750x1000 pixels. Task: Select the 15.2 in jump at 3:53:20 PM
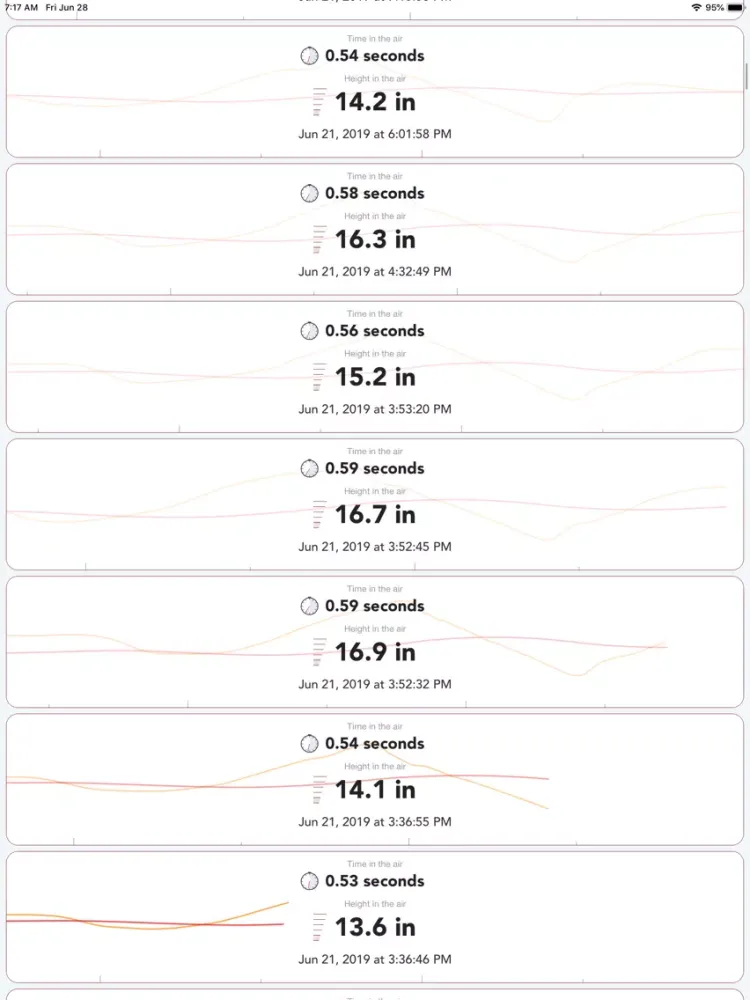375,367
